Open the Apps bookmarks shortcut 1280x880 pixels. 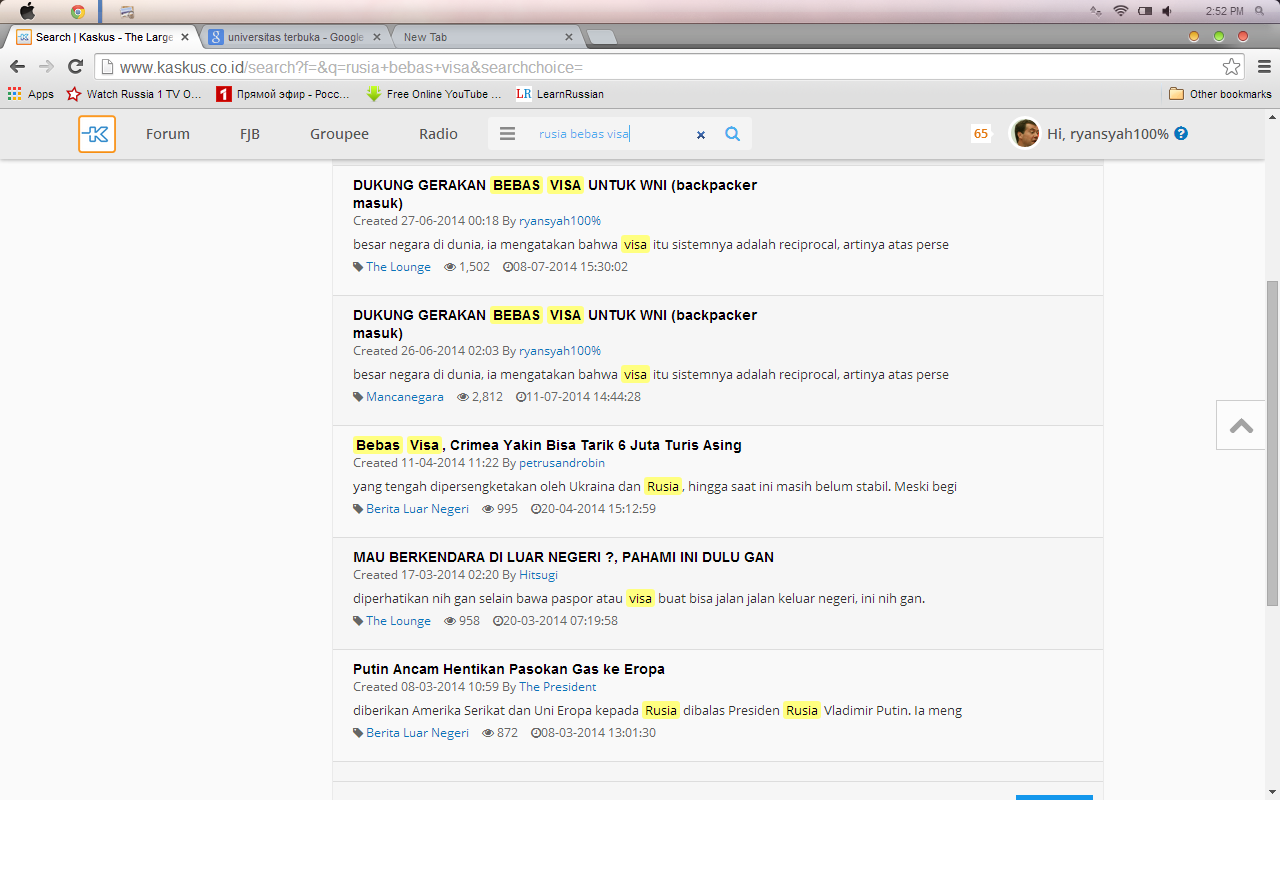coord(31,94)
